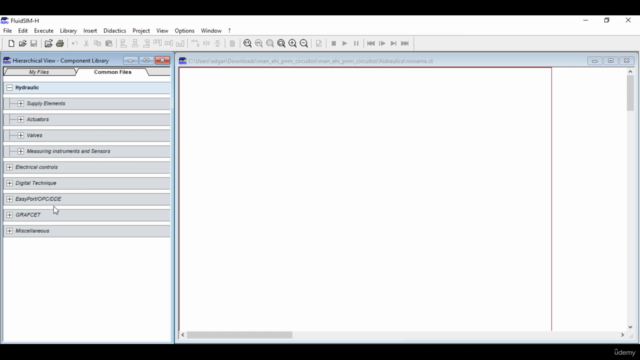
Task: Open the Options menu
Action: [x=184, y=31]
